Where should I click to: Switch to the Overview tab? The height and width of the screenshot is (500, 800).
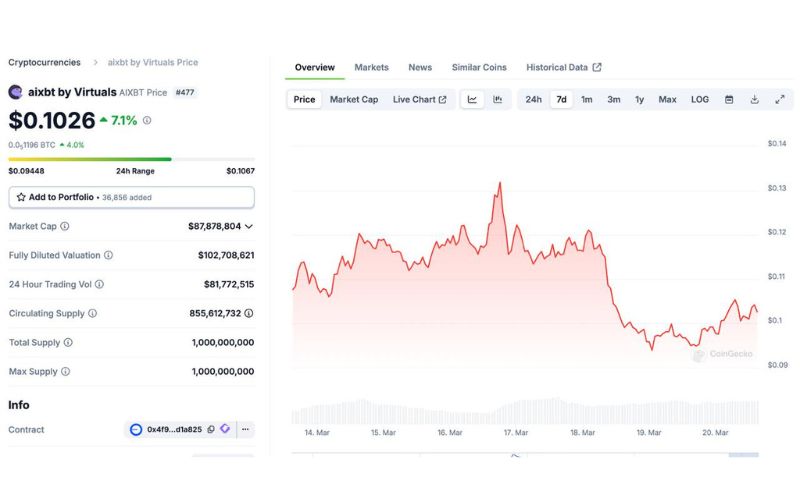[315, 67]
